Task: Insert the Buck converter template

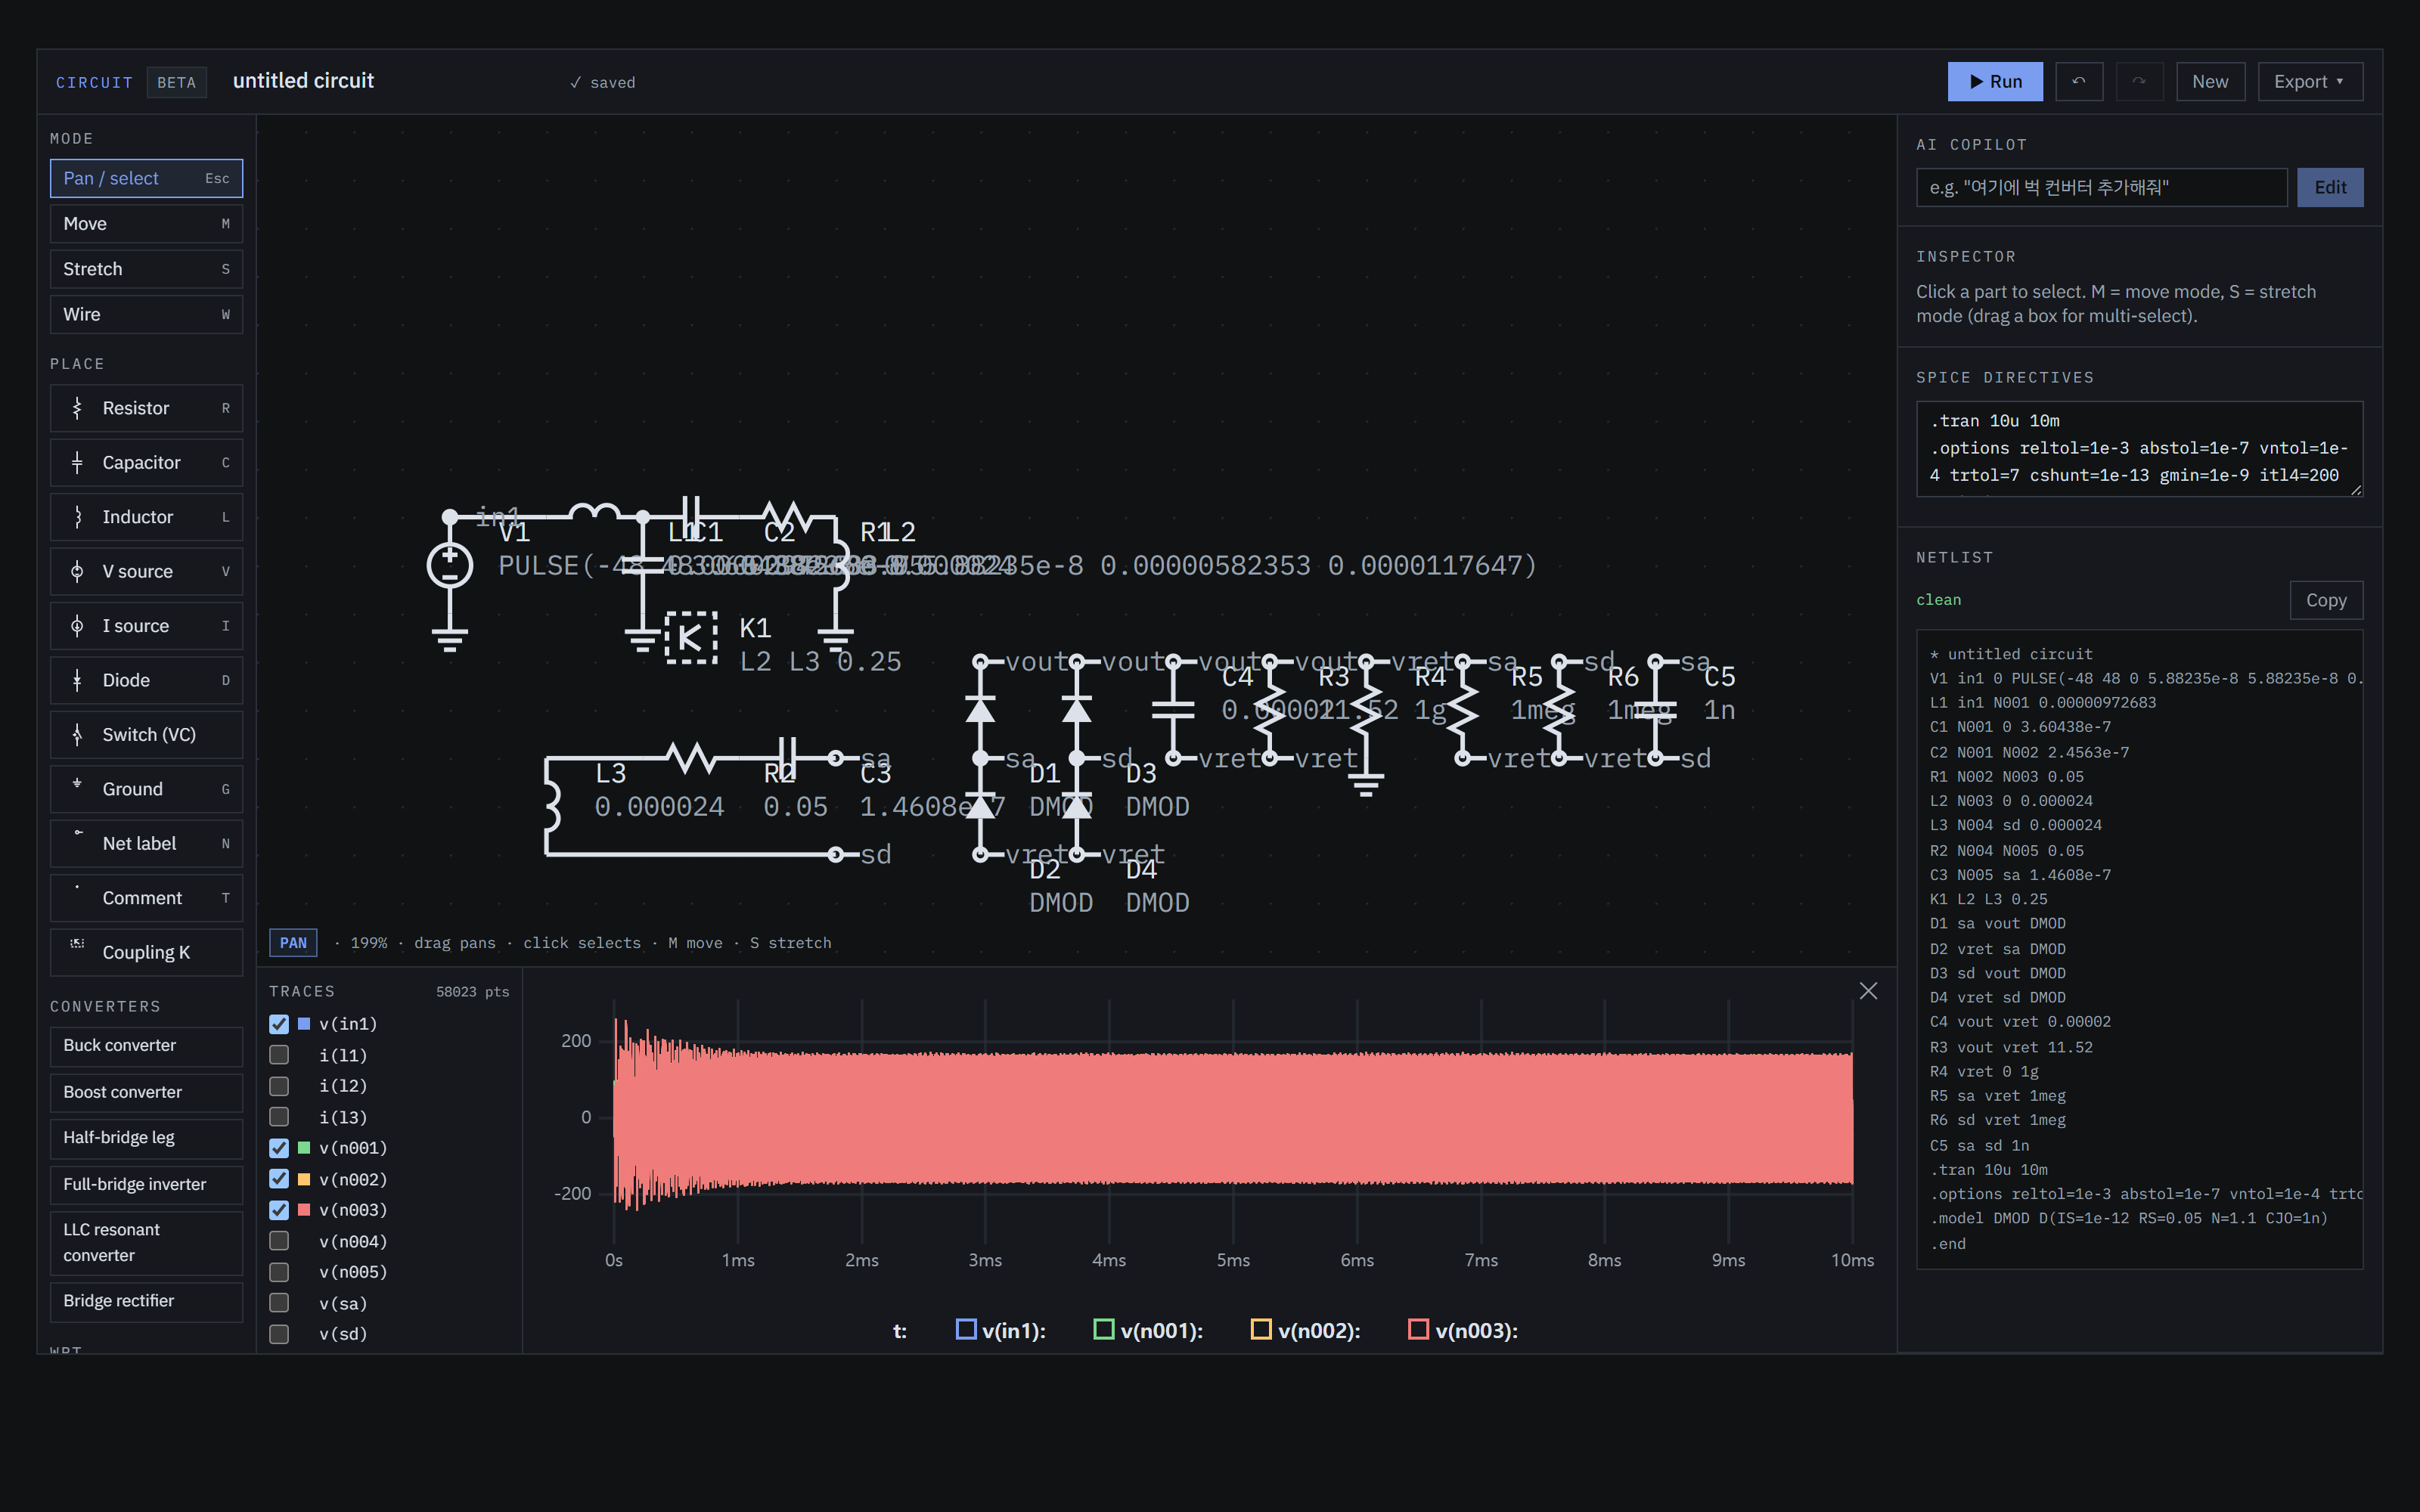Action: (146, 1046)
